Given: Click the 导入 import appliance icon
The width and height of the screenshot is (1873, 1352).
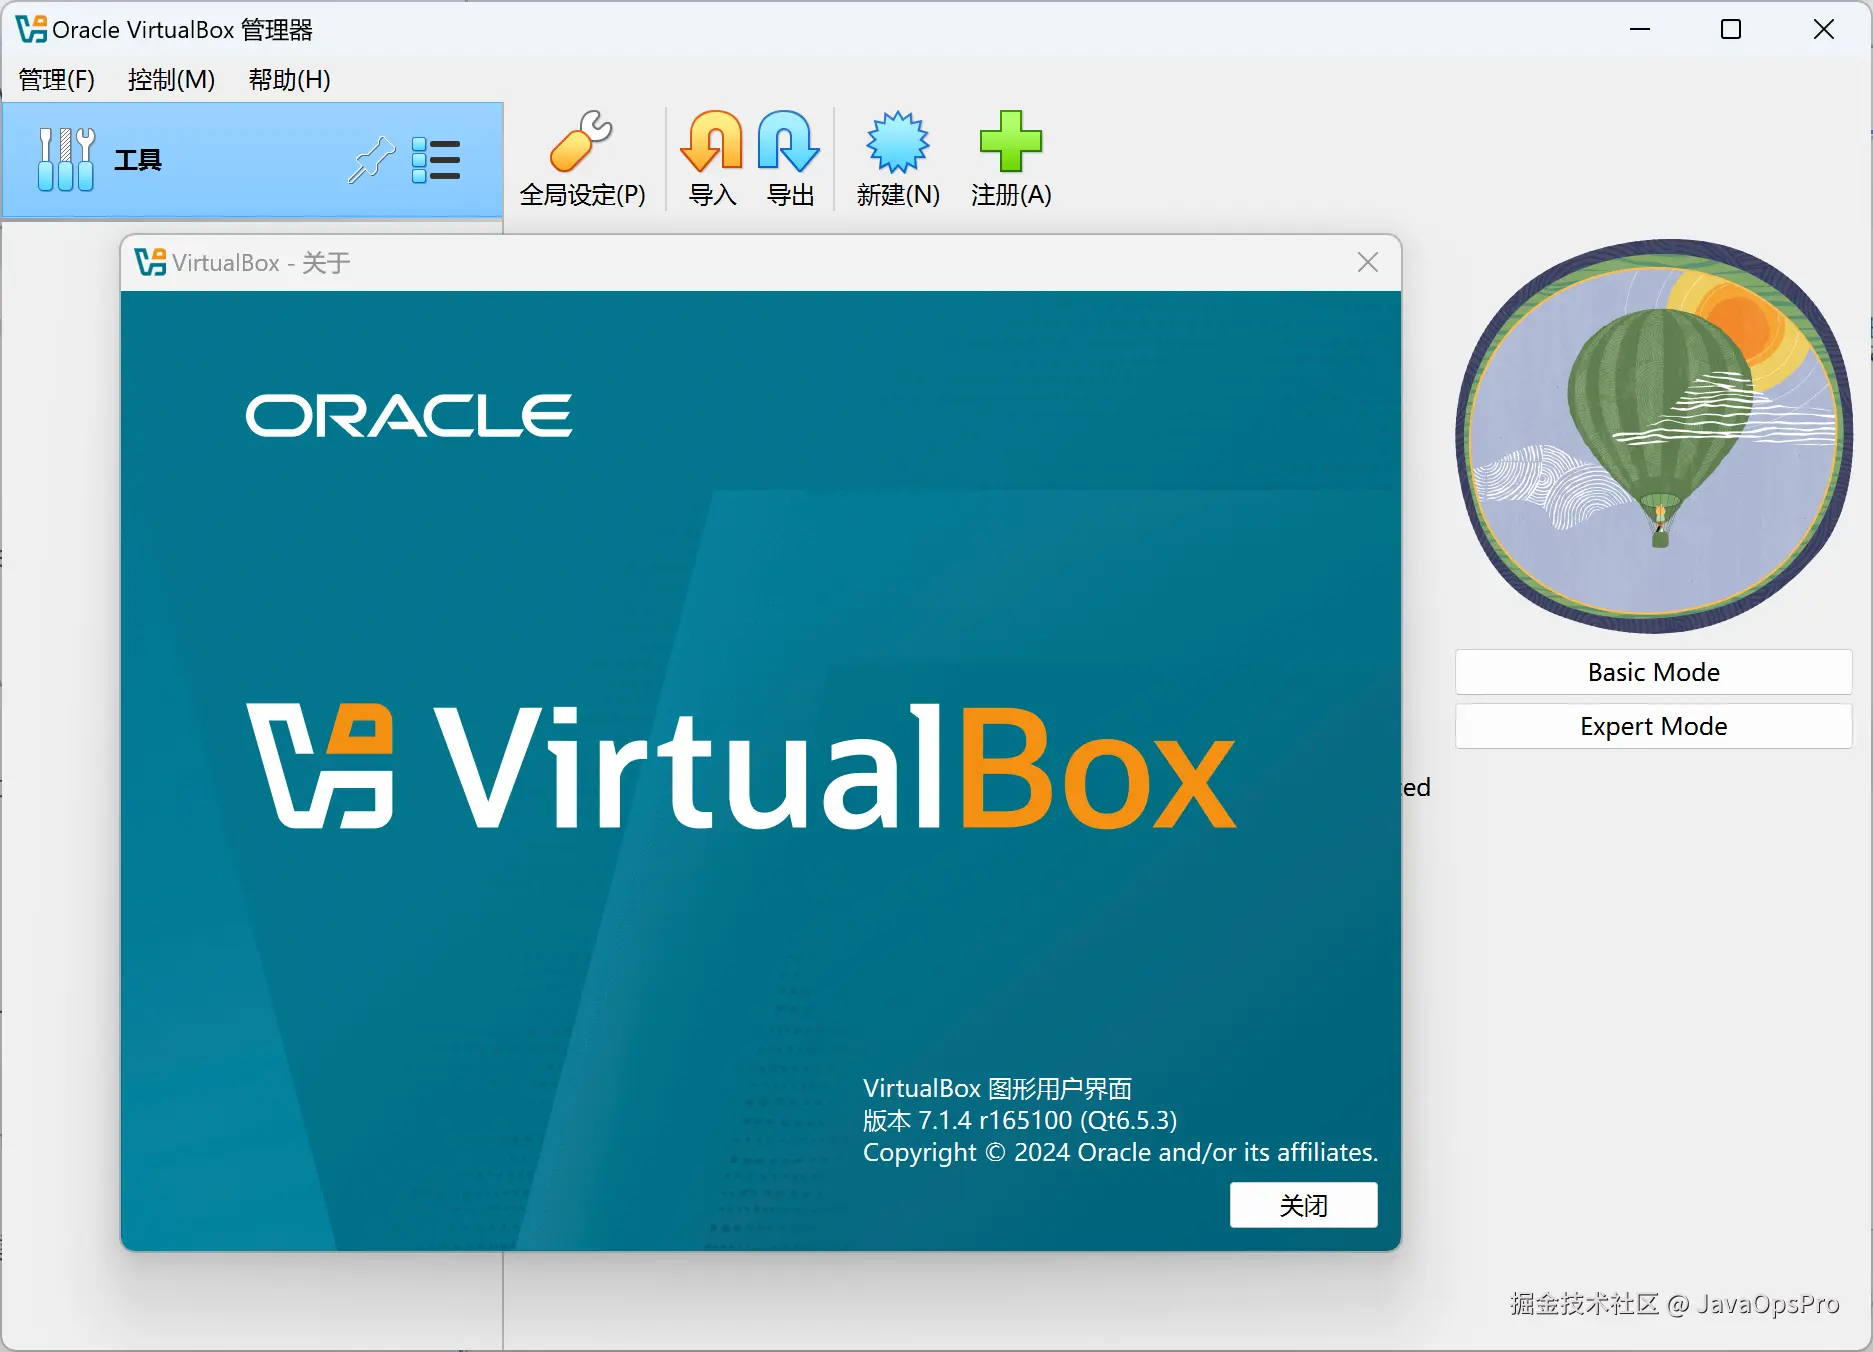Looking at the screenshot, I should pyautogui.click(x=712, y=159).
